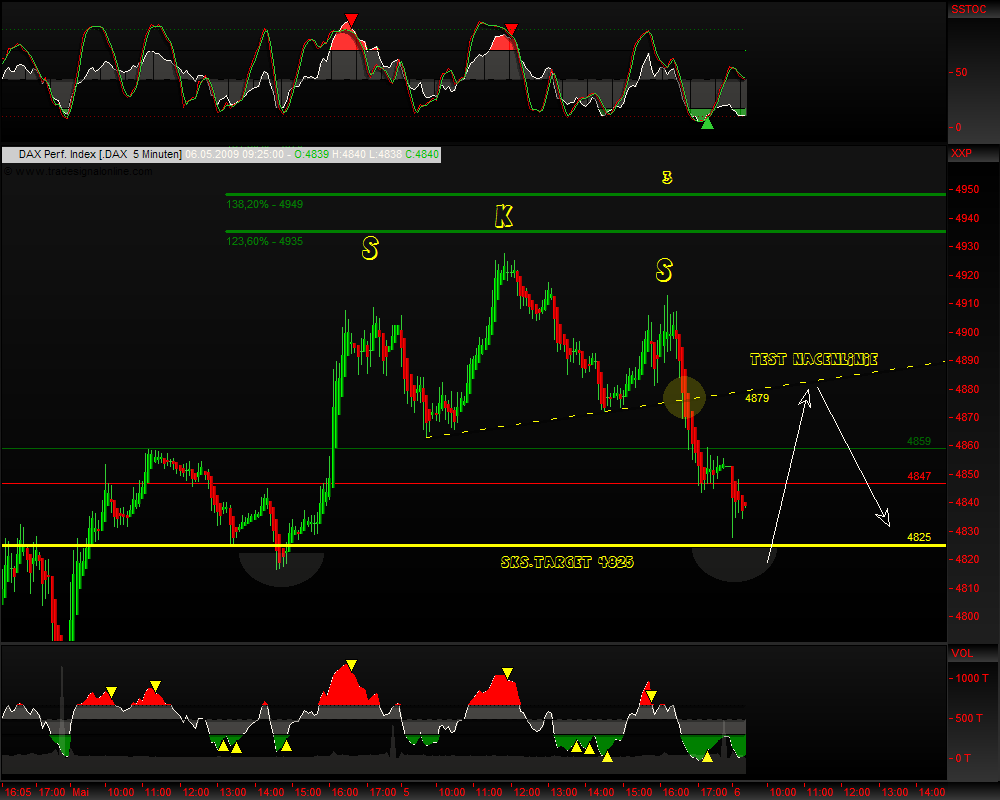Image resolution: width=1000 pixels, height=800 pixels.
Task: Click the TEST NACKENLINIE annotation text
Action: click(814, 358)
